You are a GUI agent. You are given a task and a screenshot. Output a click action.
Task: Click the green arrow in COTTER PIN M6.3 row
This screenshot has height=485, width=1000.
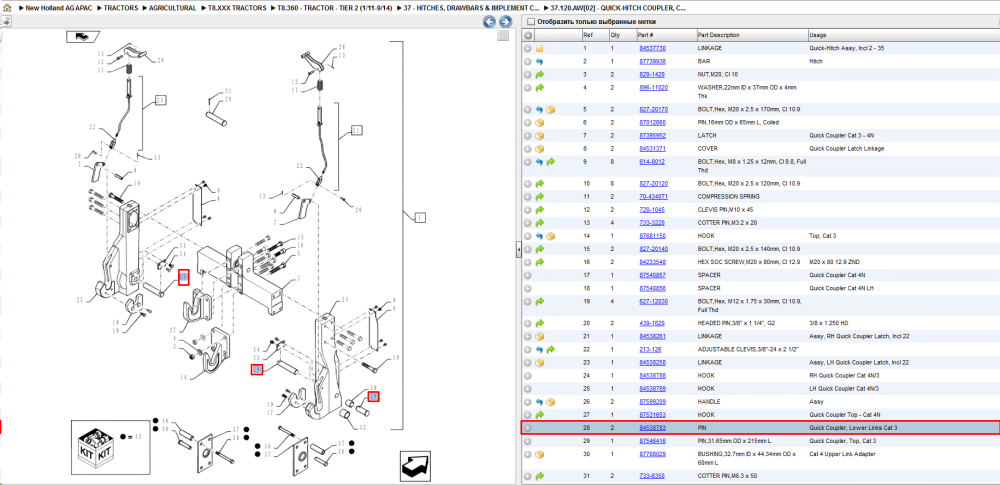pos(540,476)
